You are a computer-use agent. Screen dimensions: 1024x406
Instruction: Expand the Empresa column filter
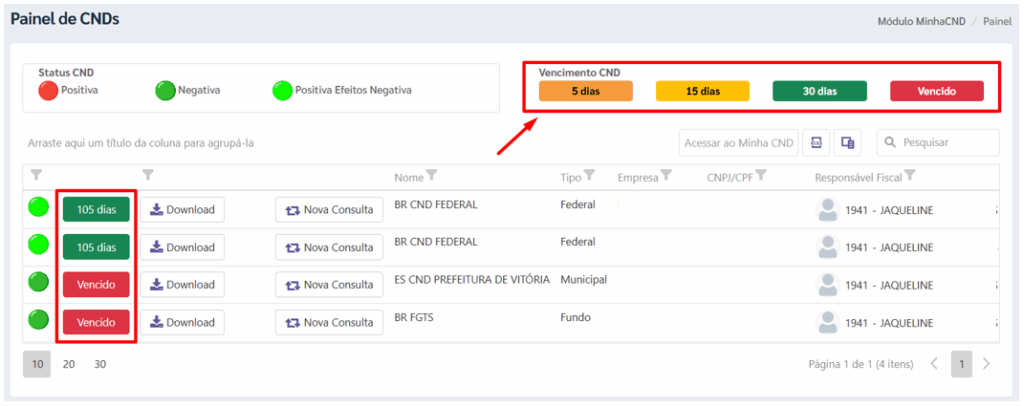tap(666, 176)
